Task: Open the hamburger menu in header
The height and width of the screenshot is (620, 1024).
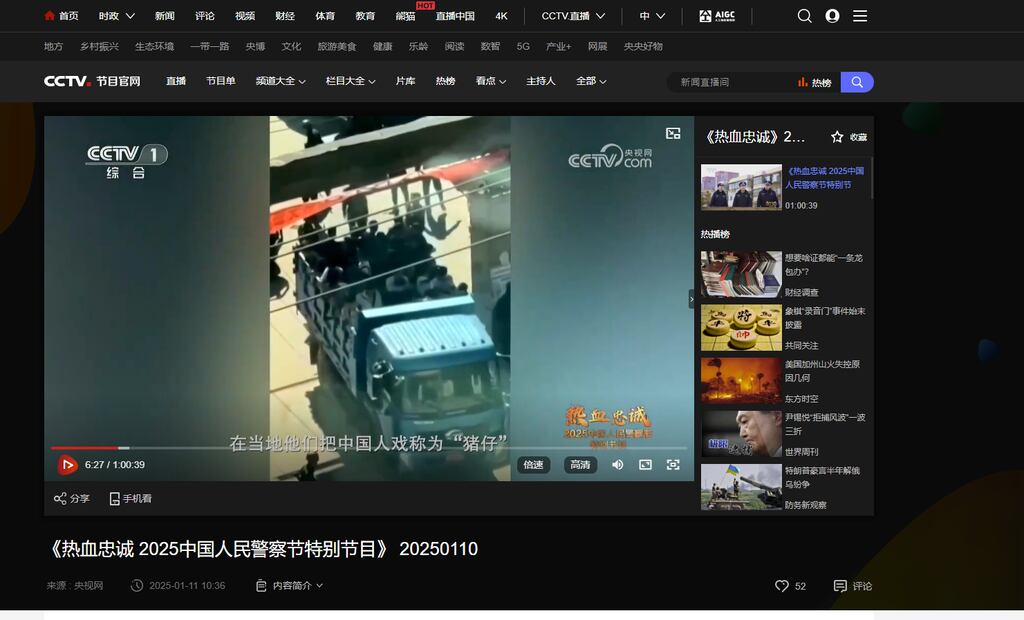Action: (860, 16)
